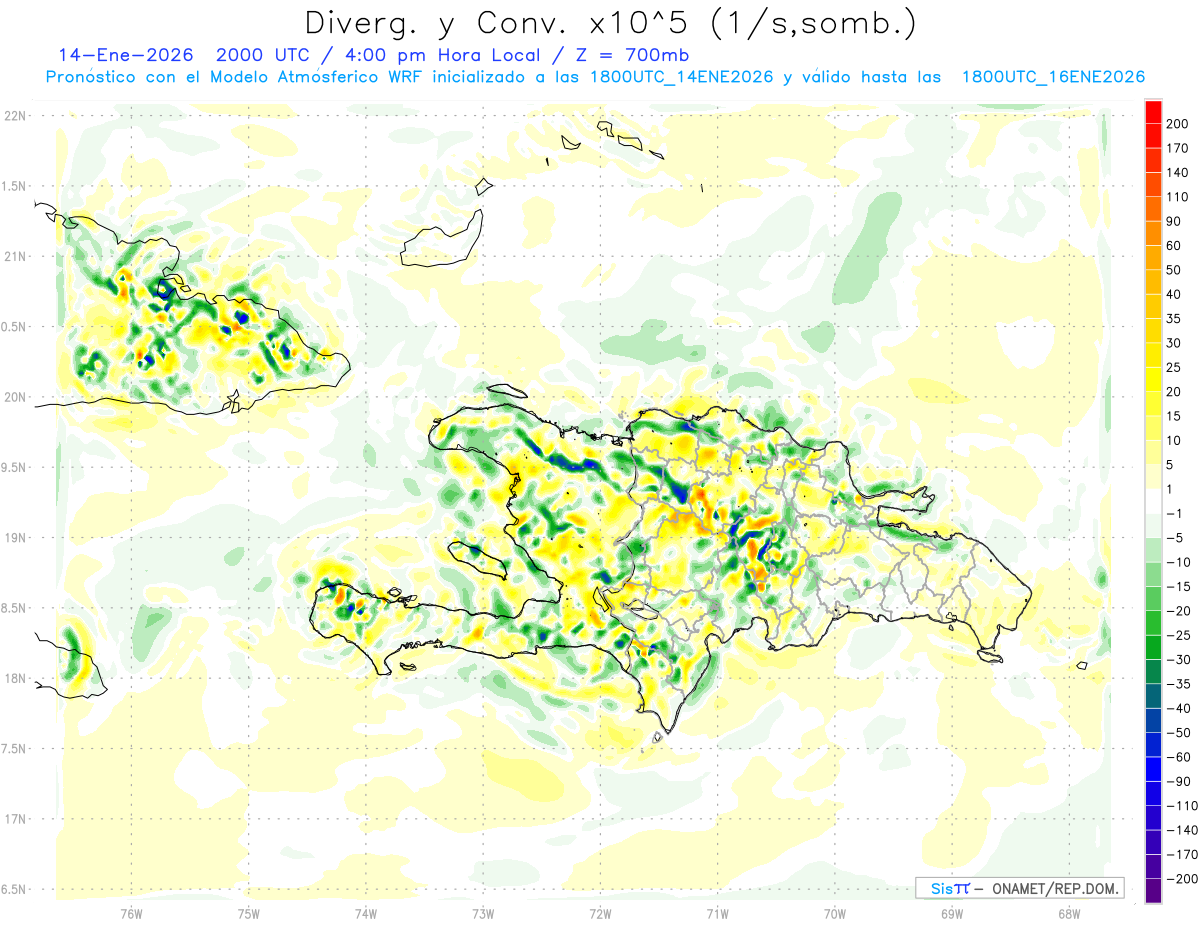The image size is (1200, 927).
Task: Click the "68W" longitude label
Action: tap(1069, 914)
